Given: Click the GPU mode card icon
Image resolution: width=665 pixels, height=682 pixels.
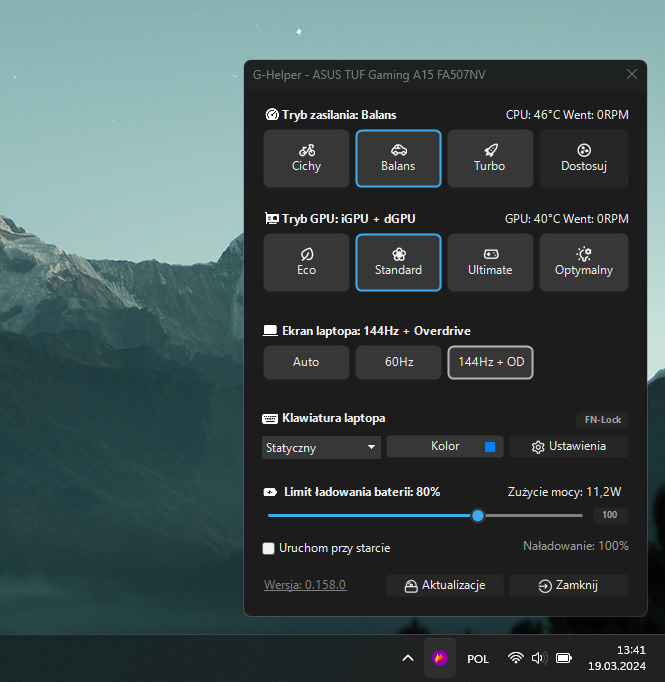Looking at the screenshot, I should [272, 218].
